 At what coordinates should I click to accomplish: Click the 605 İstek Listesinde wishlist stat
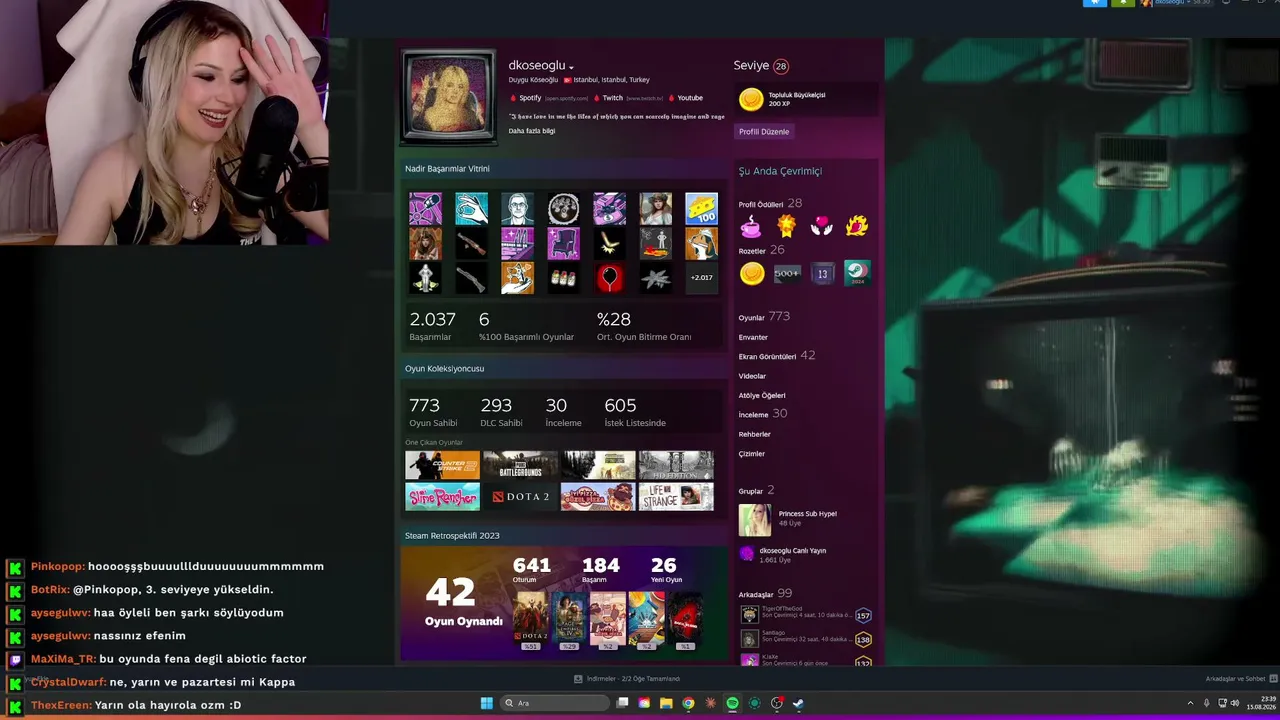635,411
